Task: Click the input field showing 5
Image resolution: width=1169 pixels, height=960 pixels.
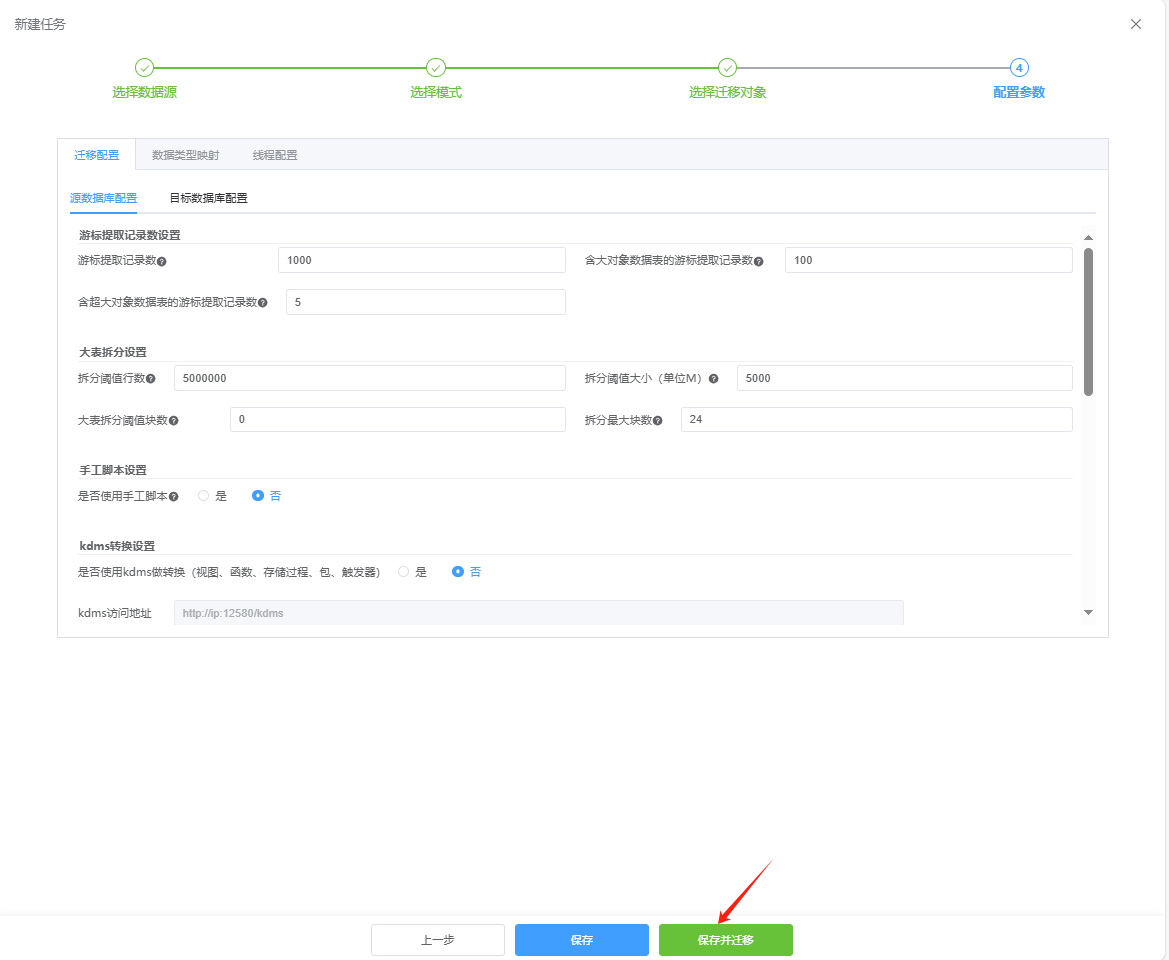Action: (x=426, y=302)
